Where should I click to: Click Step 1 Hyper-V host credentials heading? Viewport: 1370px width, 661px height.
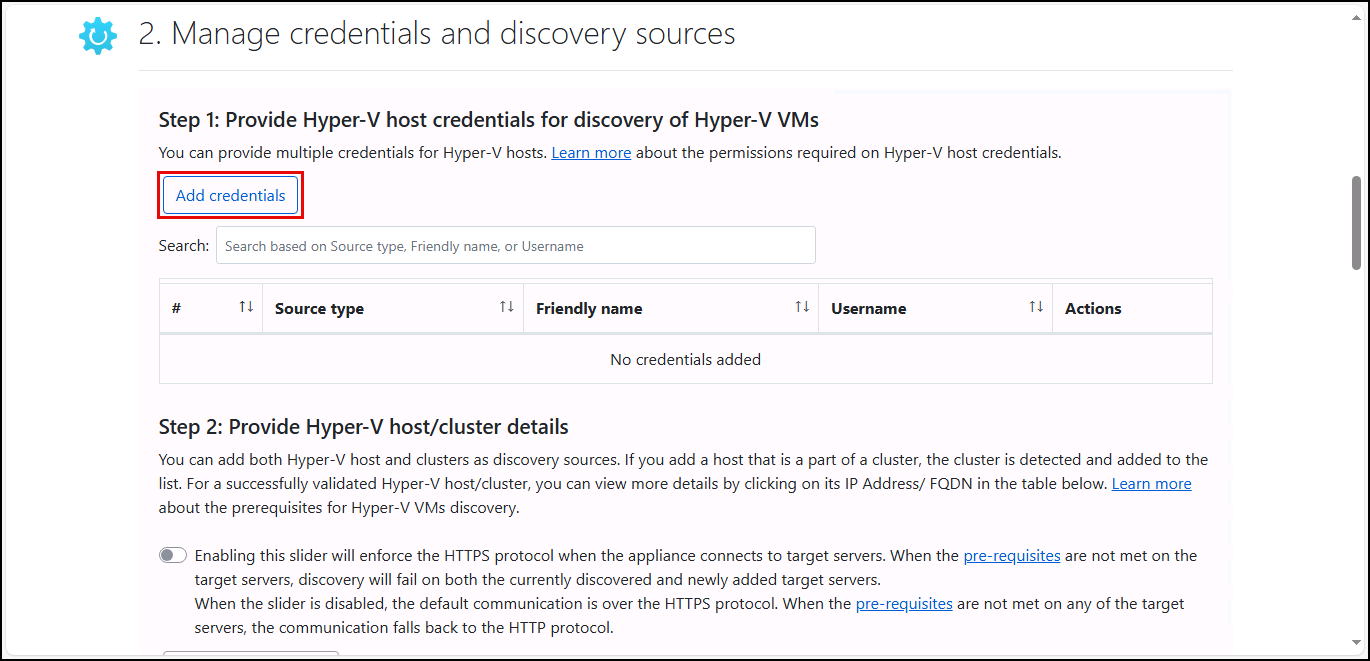489,120
